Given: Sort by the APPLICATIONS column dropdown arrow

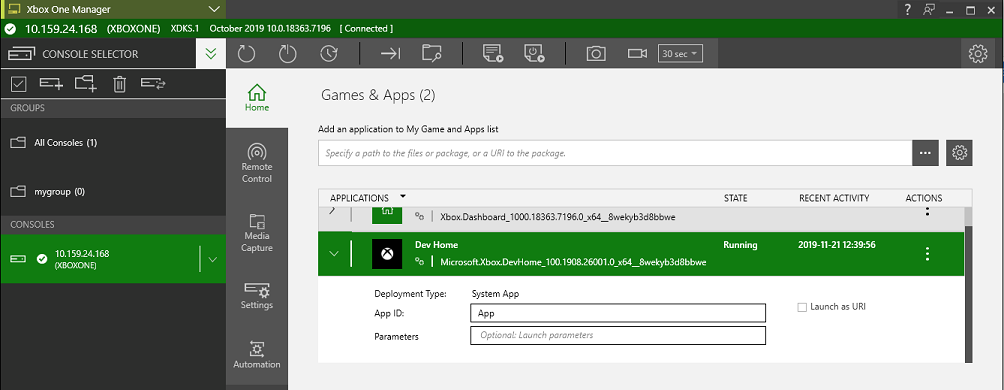Looking at the screenshot, I should [x=403, y=197].
